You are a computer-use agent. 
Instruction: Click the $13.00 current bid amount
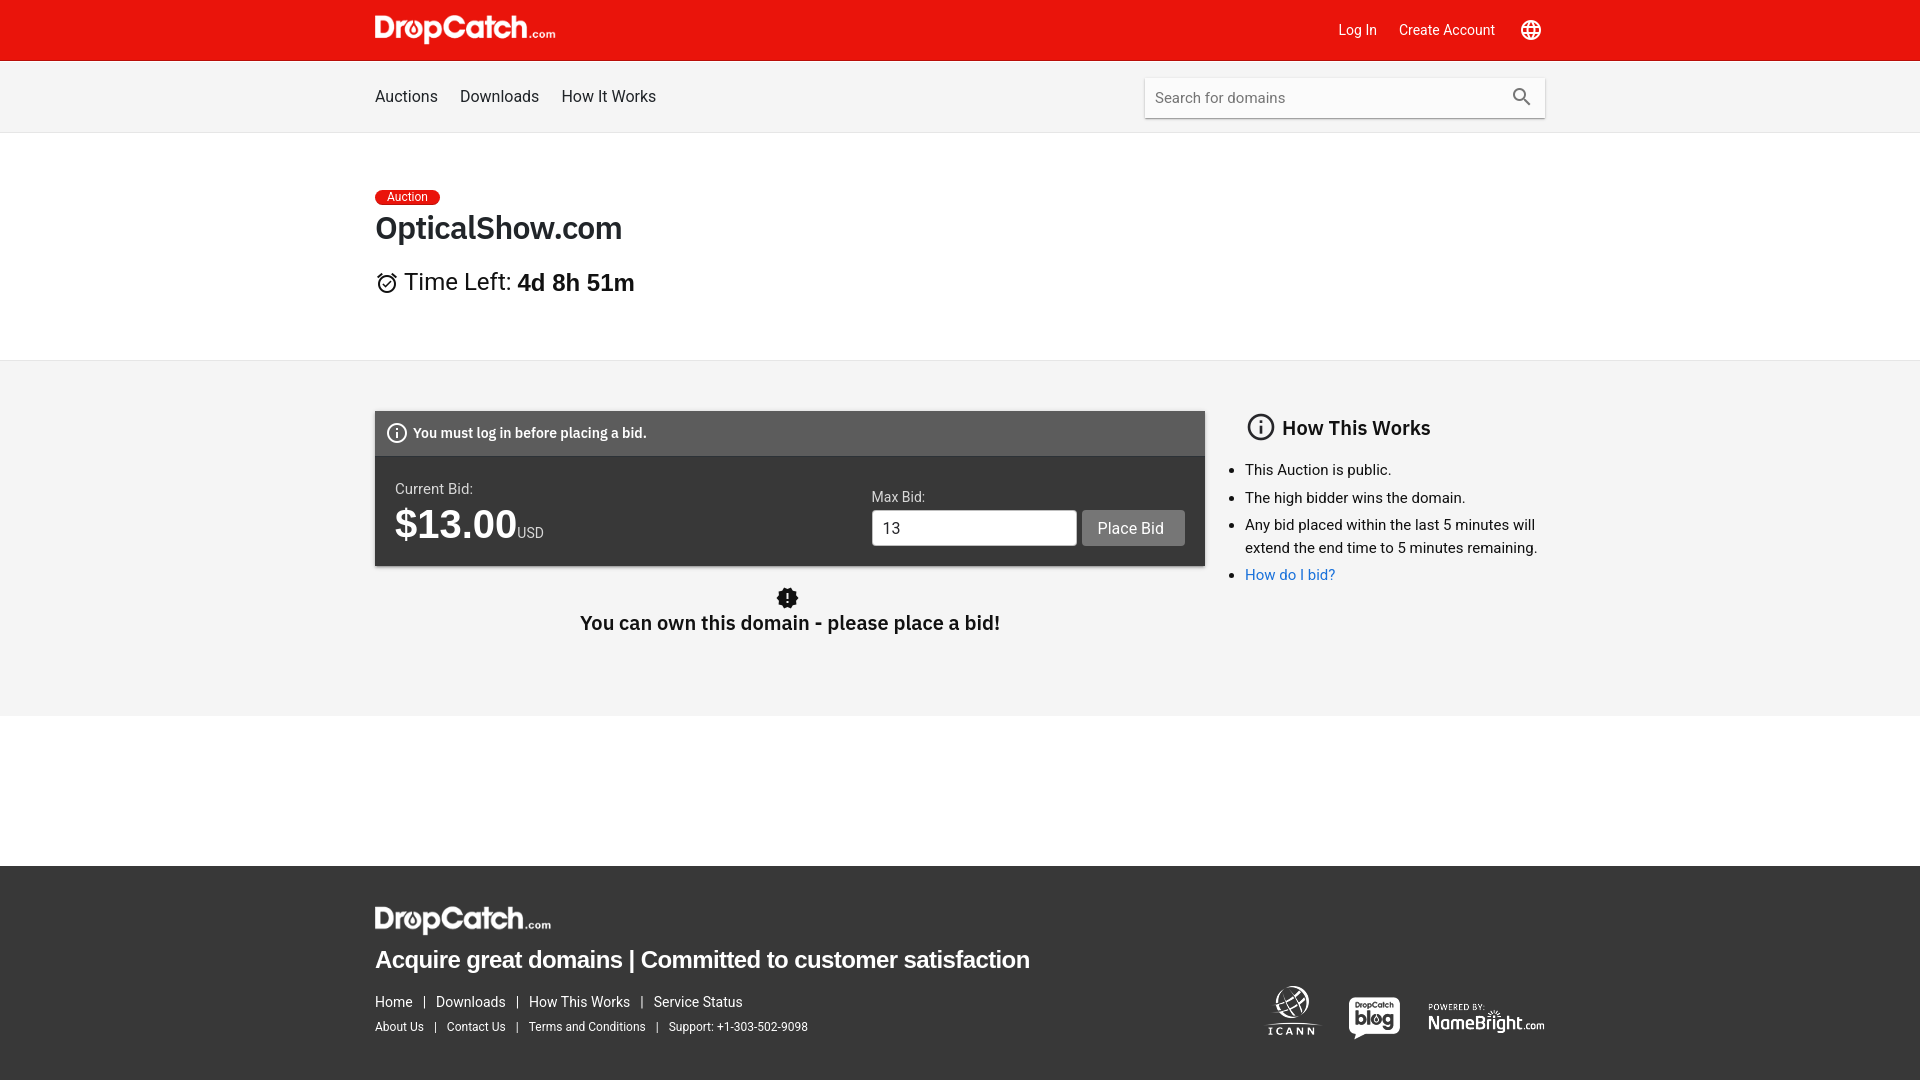pyautogui.click(x=456, y=524)
